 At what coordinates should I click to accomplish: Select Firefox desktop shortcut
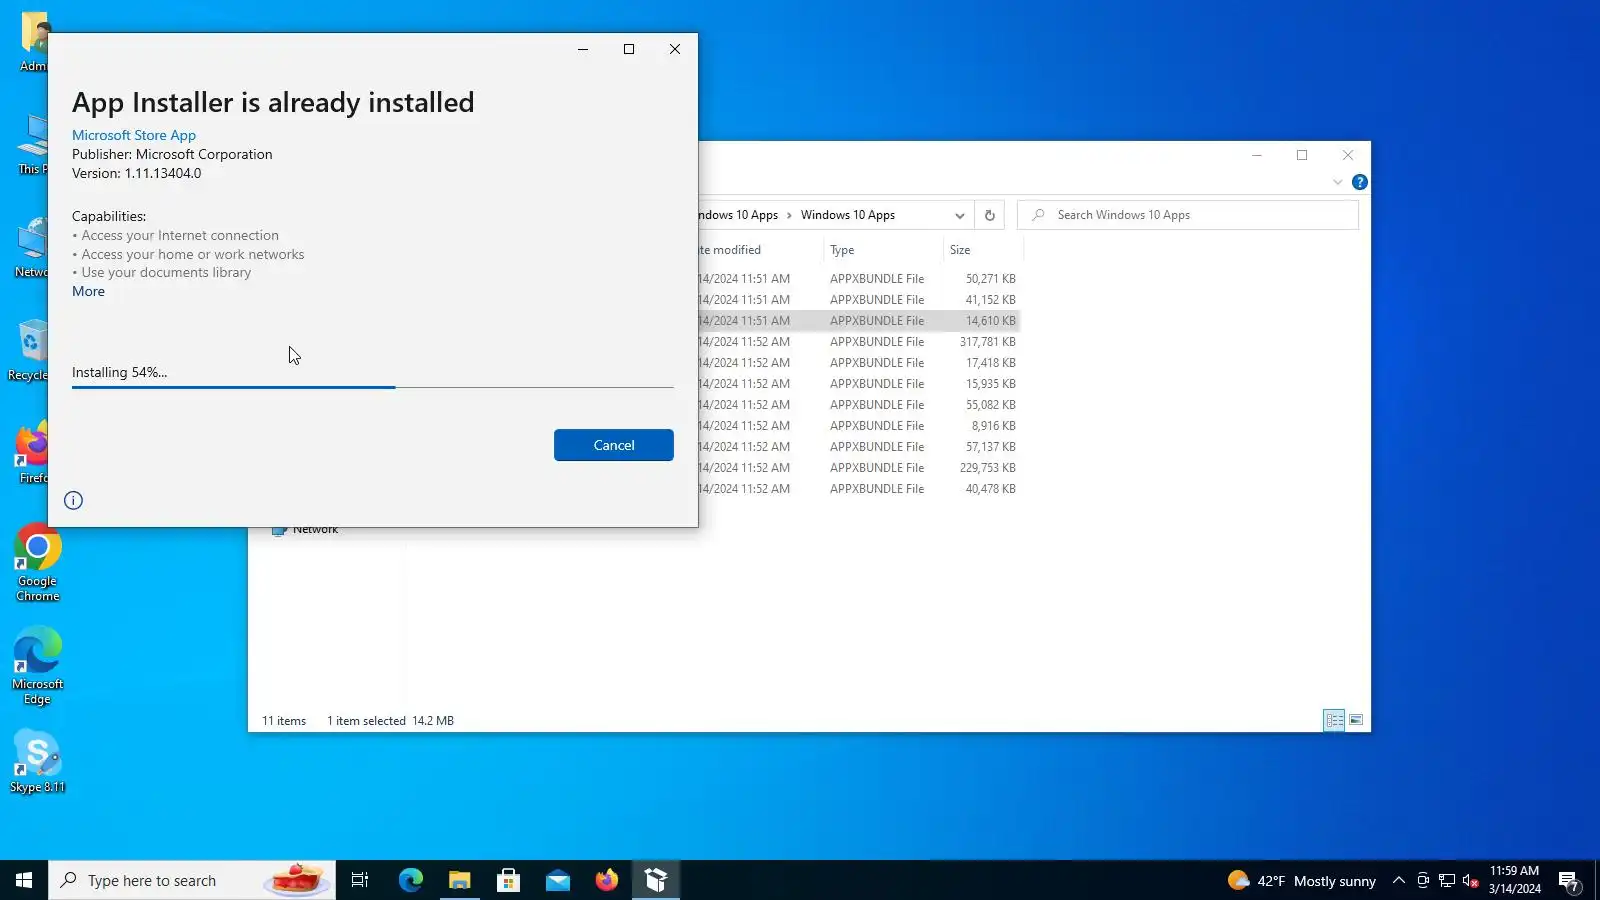point(31,453)
